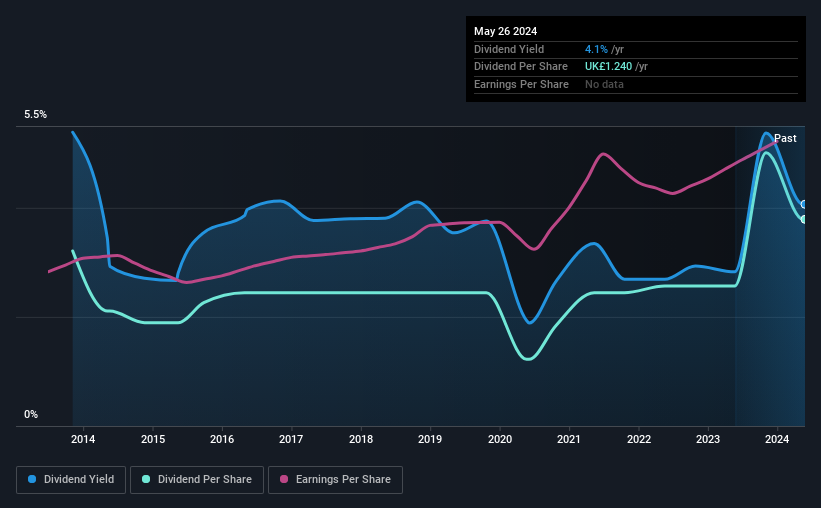The height and width of the screenshot is (508, 821).
Task: Toggle the Earnings Per Share legend button
Action: (x=335, y=480)
